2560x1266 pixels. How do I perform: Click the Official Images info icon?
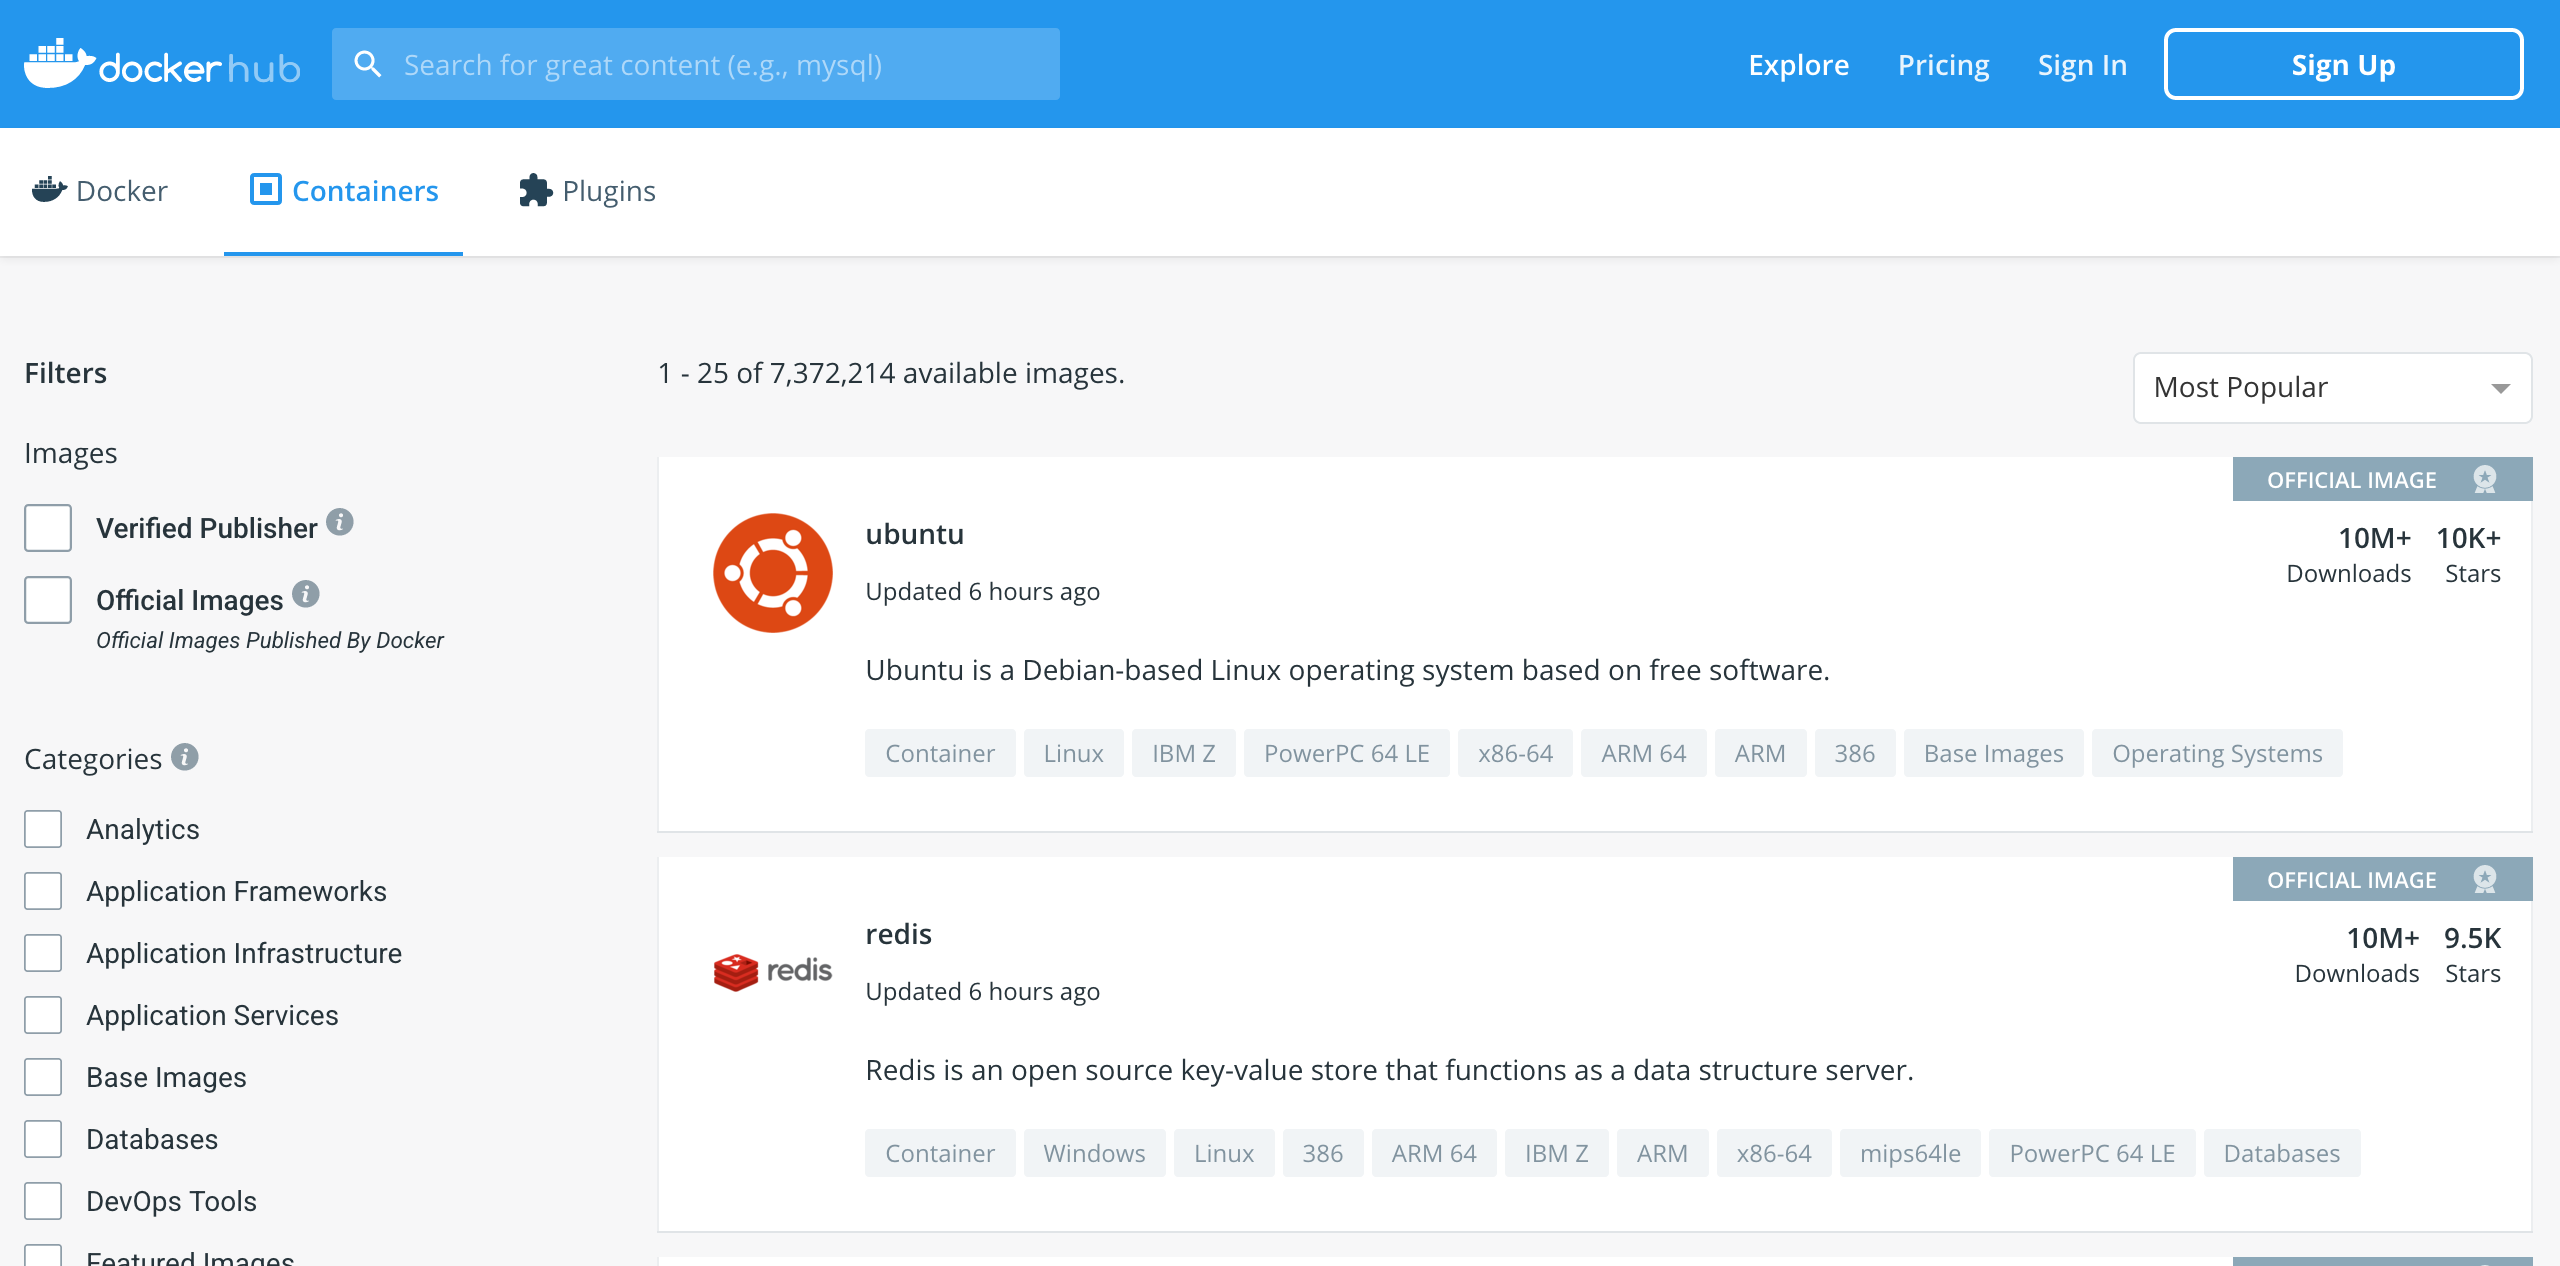point(306,594)
